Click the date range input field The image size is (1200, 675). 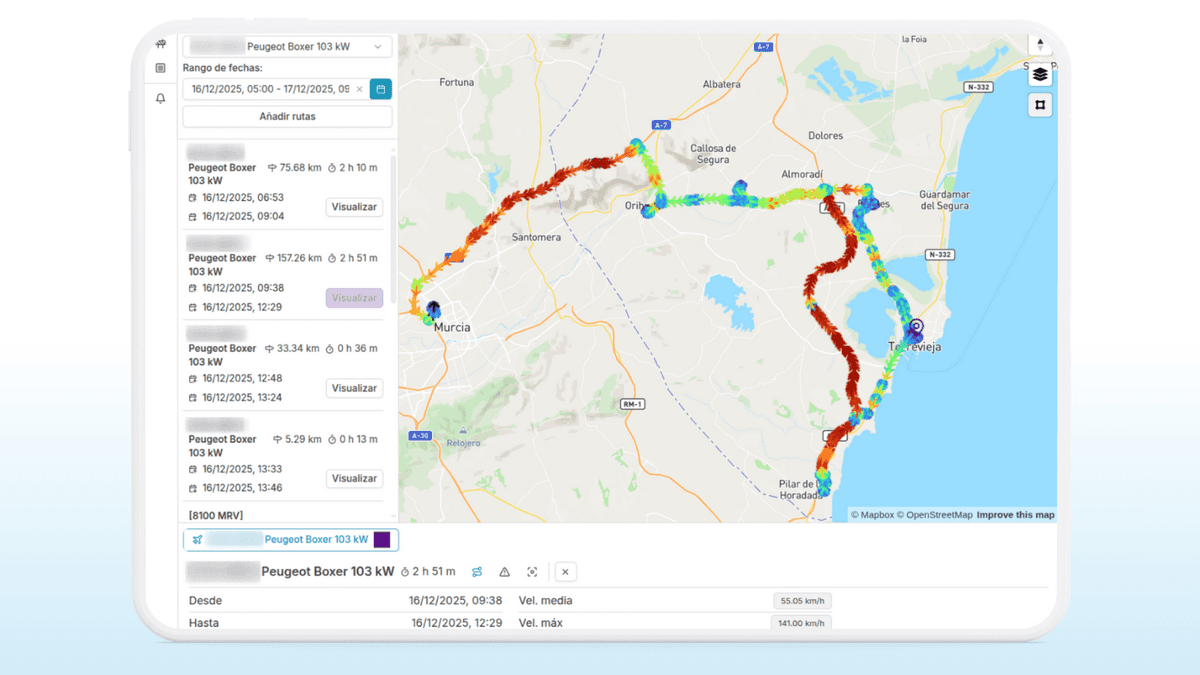[275, 89]
